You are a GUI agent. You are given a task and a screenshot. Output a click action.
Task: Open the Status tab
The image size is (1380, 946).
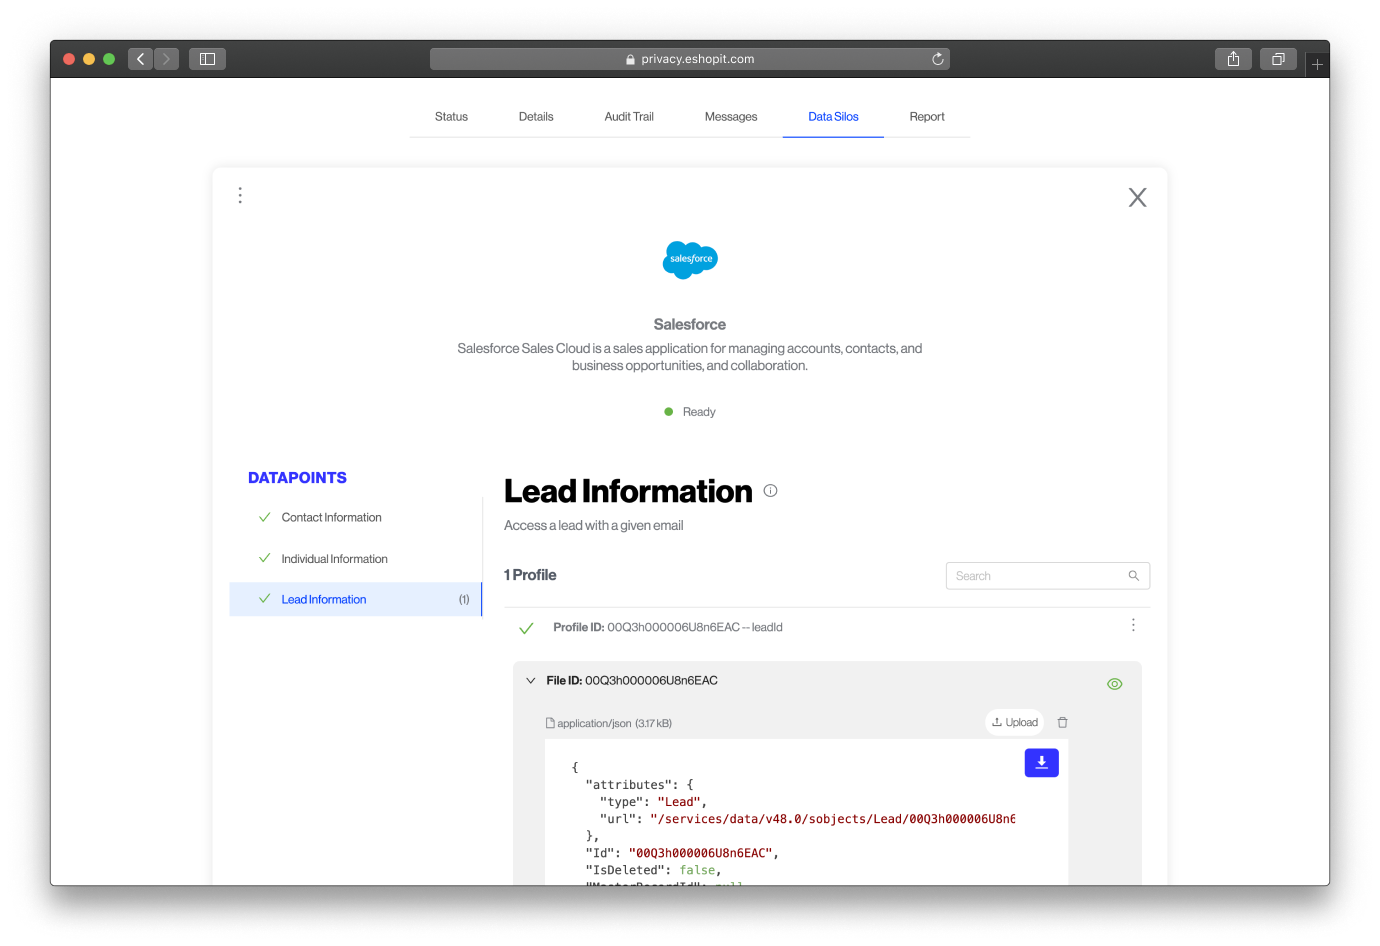tap(451, 117)
